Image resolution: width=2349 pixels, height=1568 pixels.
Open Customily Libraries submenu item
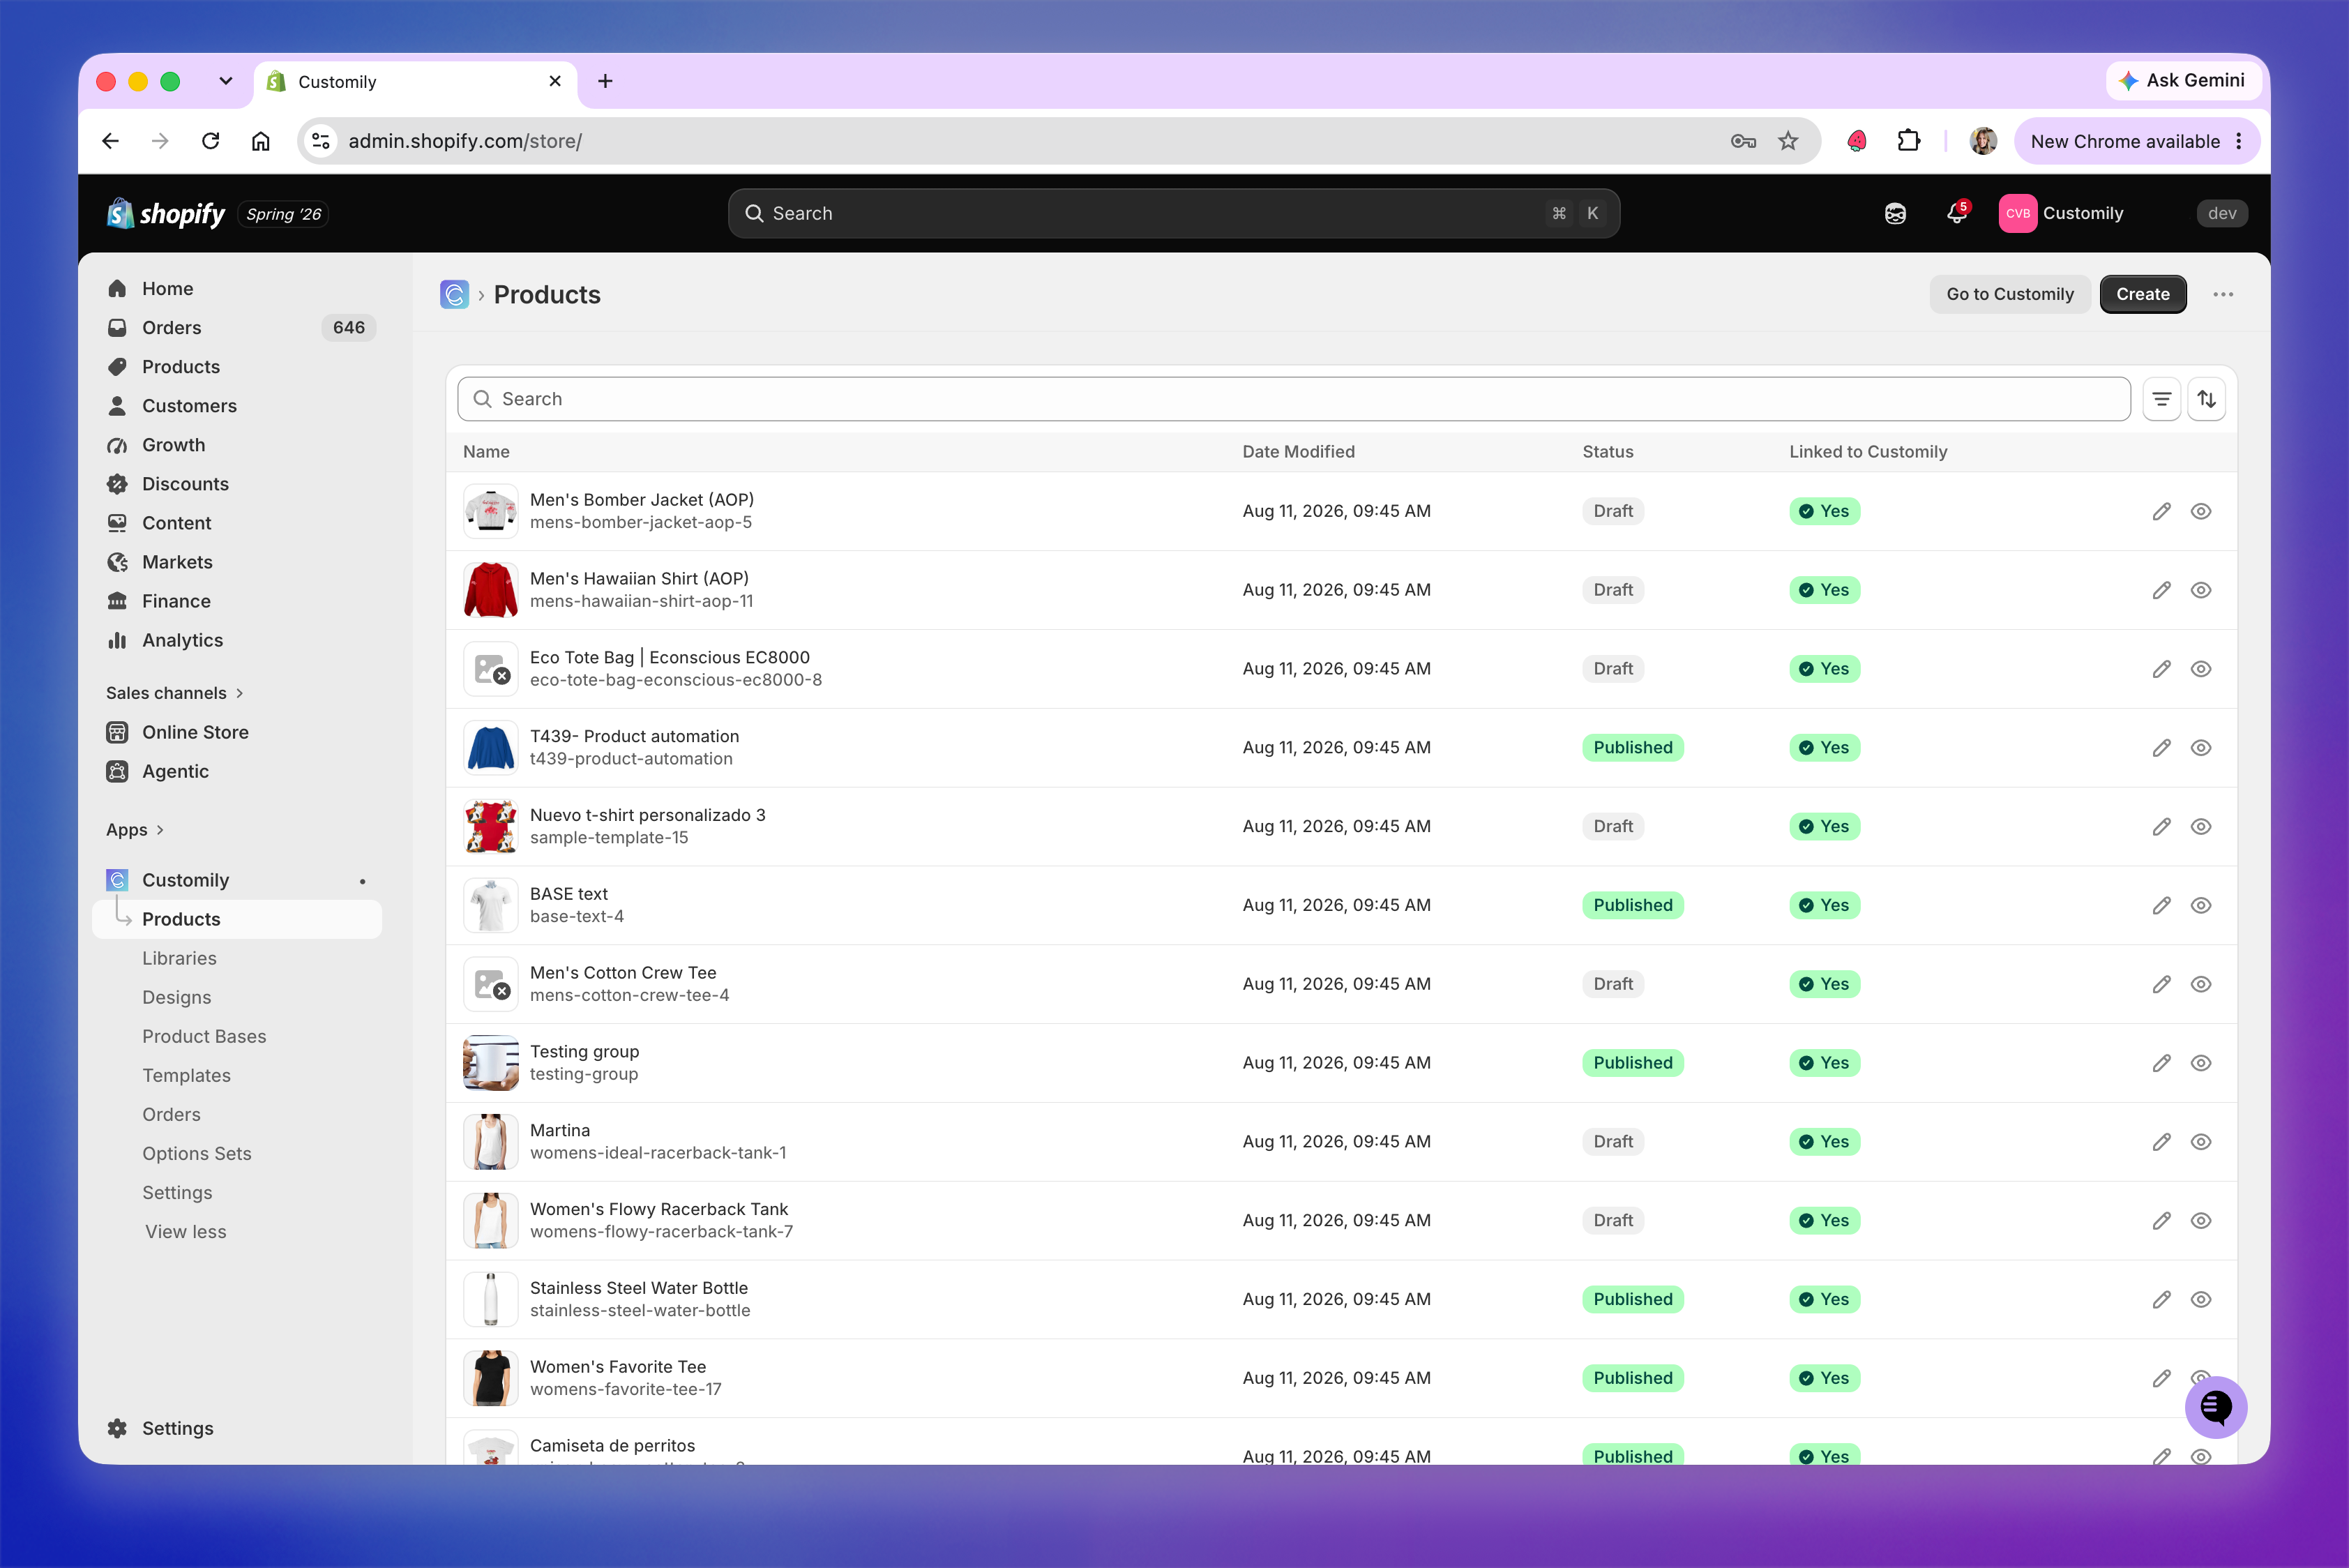point(179,958)
